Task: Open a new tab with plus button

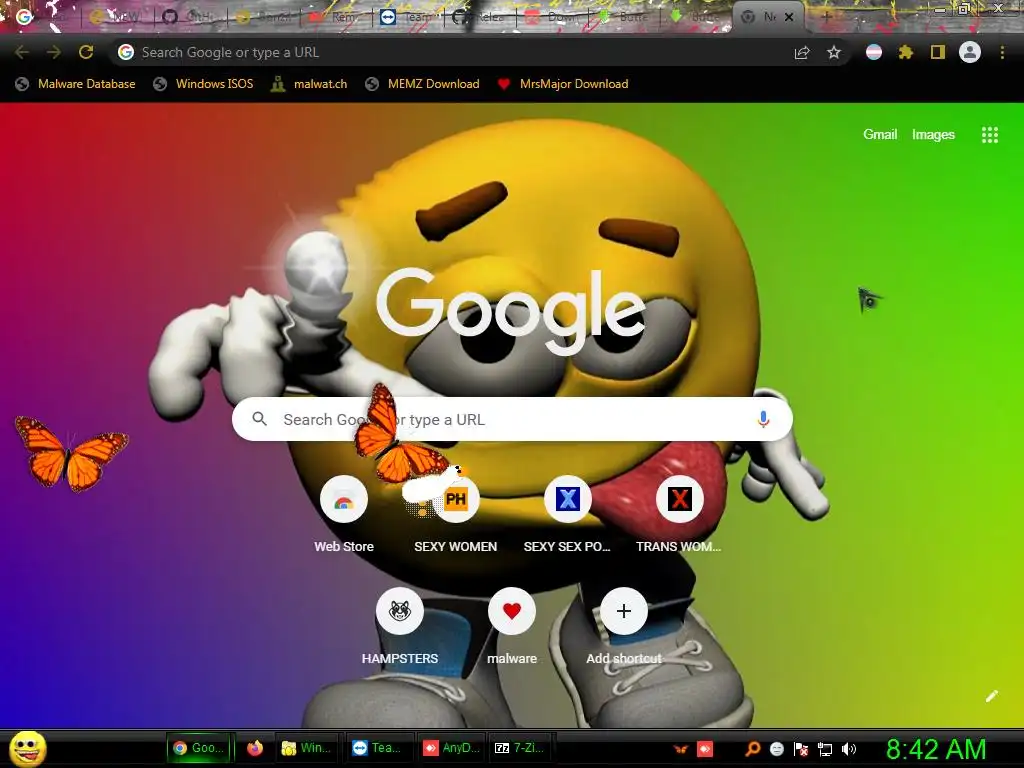Action: (825, 17)
